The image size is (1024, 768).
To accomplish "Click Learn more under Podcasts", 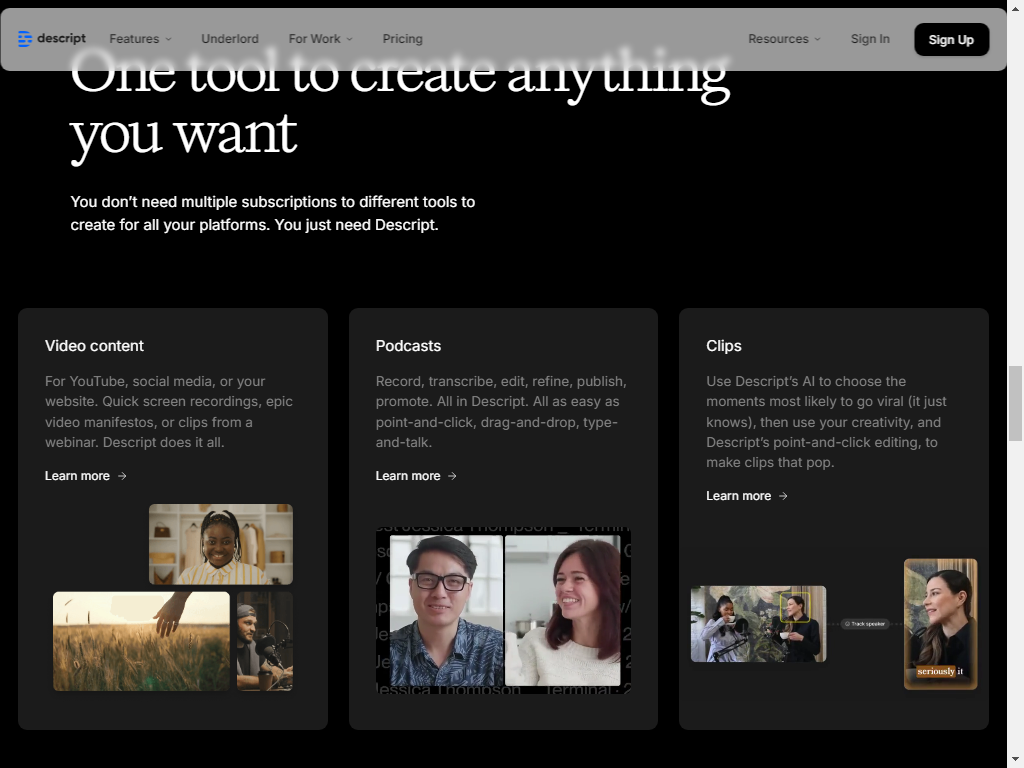I will [416, 475].
